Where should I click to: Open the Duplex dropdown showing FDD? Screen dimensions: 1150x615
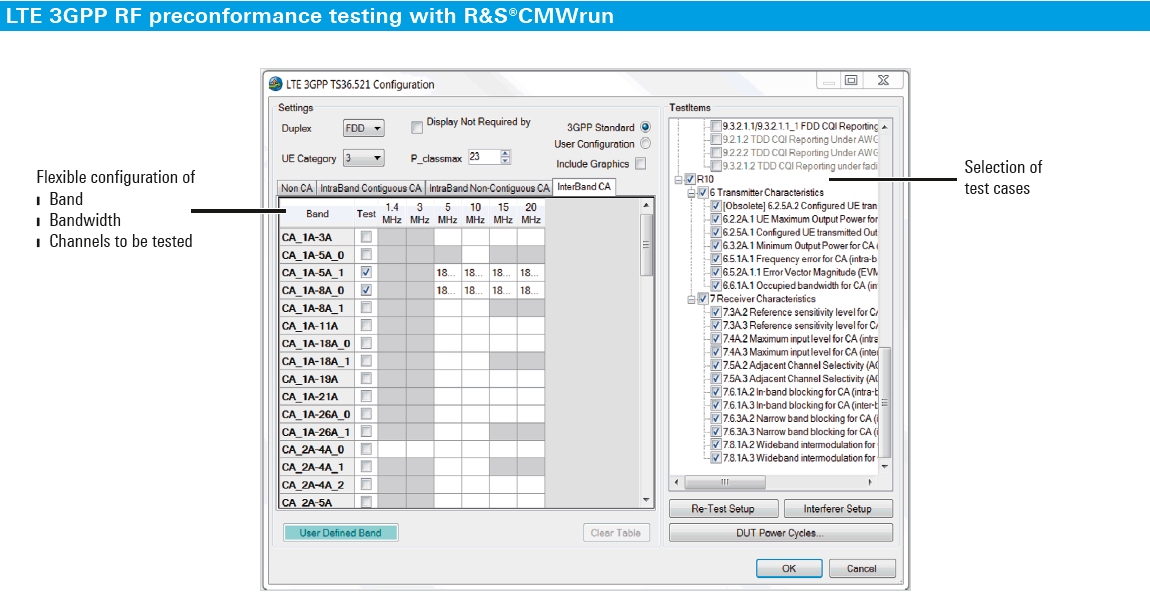363,128
